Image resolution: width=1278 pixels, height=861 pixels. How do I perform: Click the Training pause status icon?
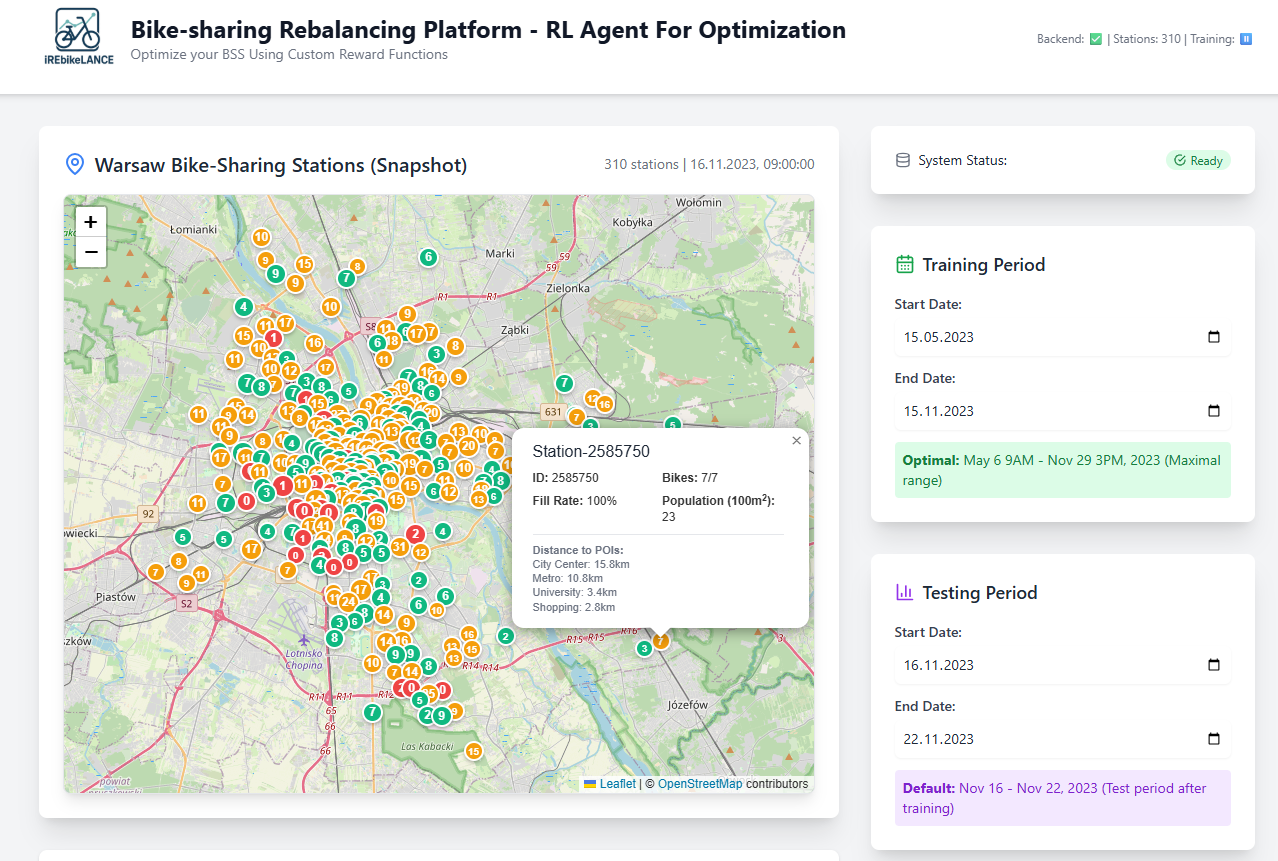tap(1246, 39)
